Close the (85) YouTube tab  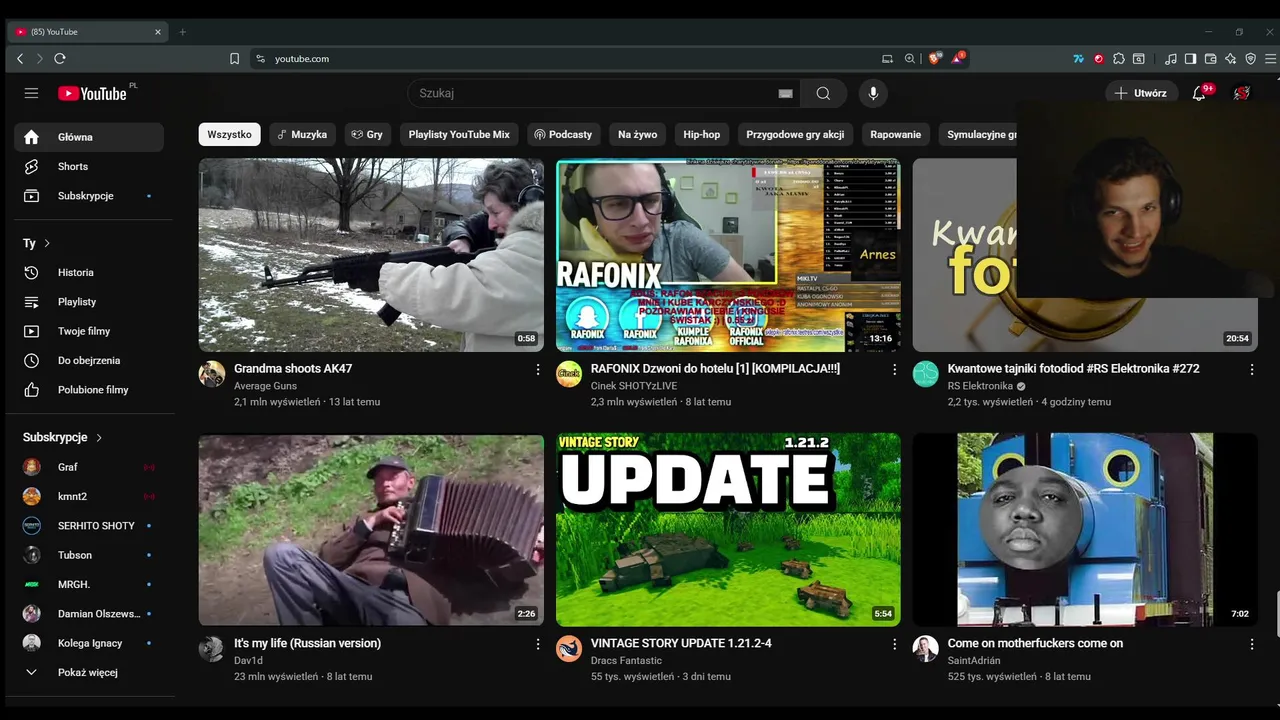(x=157, y=32)
